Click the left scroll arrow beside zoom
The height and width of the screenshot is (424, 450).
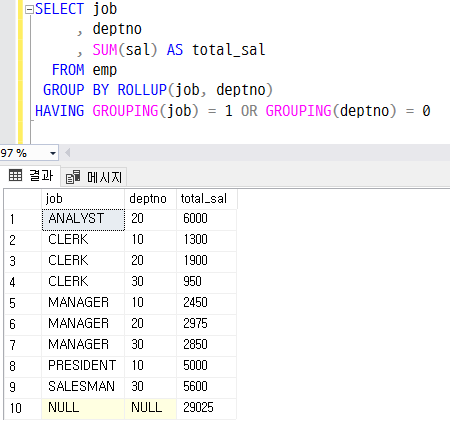point(67,153)
